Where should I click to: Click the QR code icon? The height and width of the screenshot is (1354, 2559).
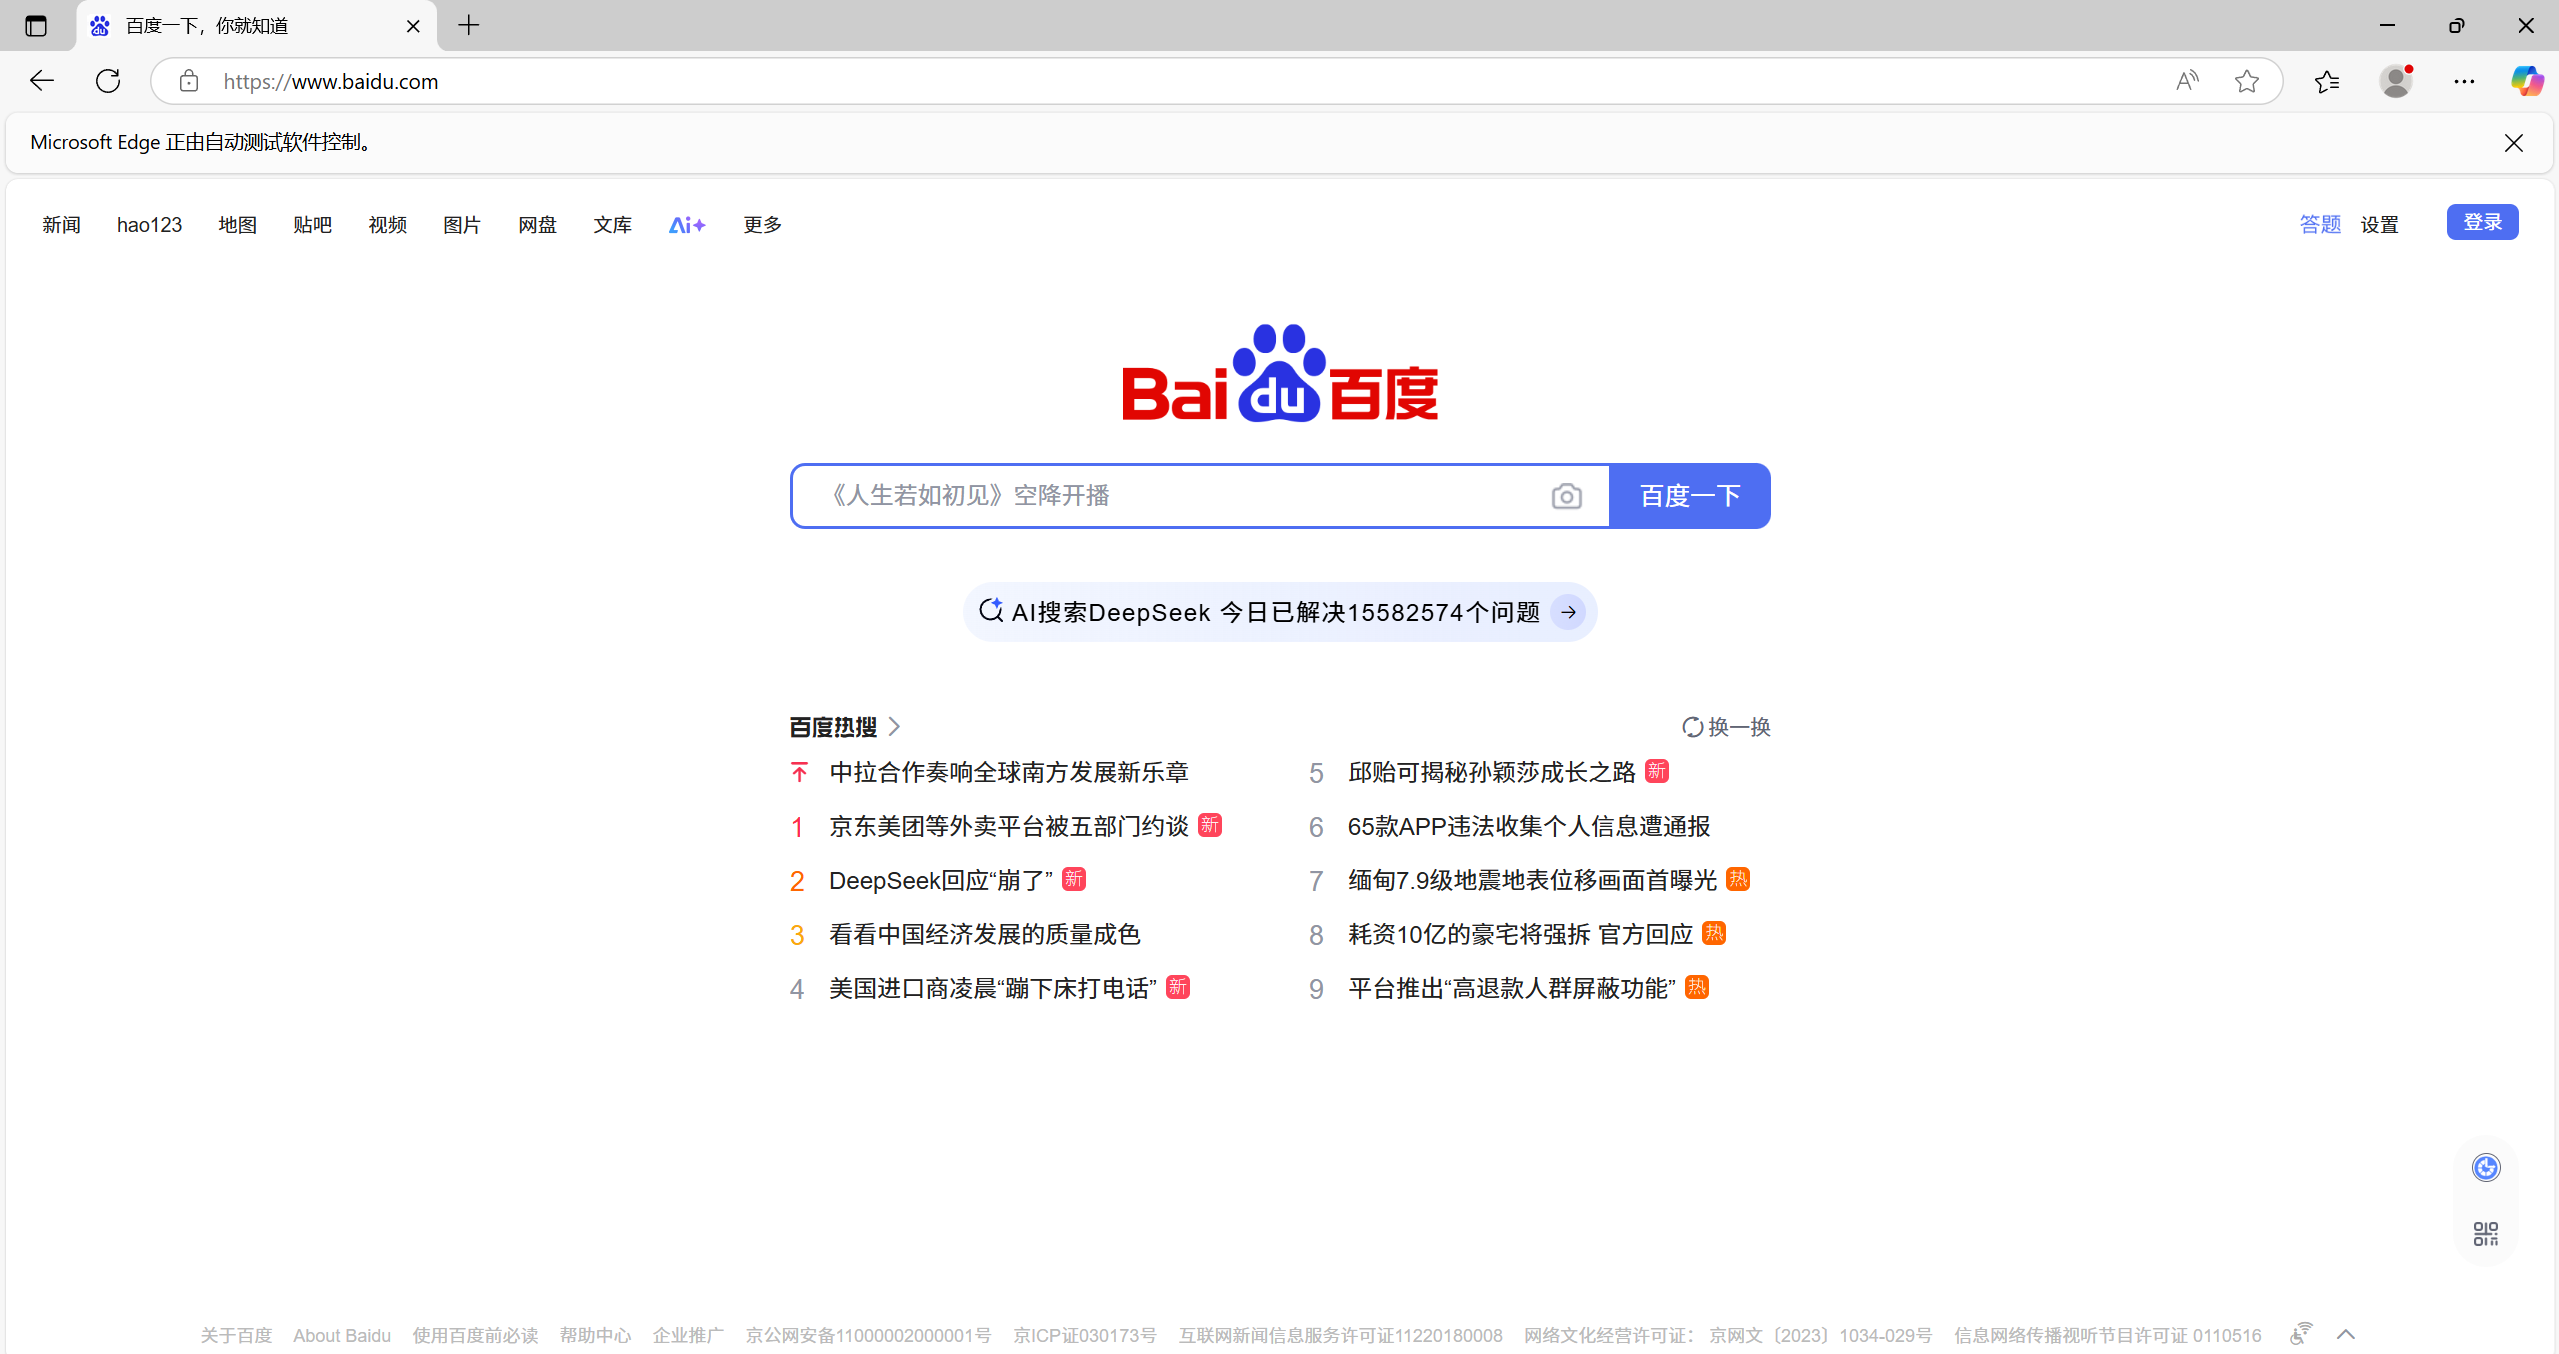pyautogui.click(x=2485, y=1233)
